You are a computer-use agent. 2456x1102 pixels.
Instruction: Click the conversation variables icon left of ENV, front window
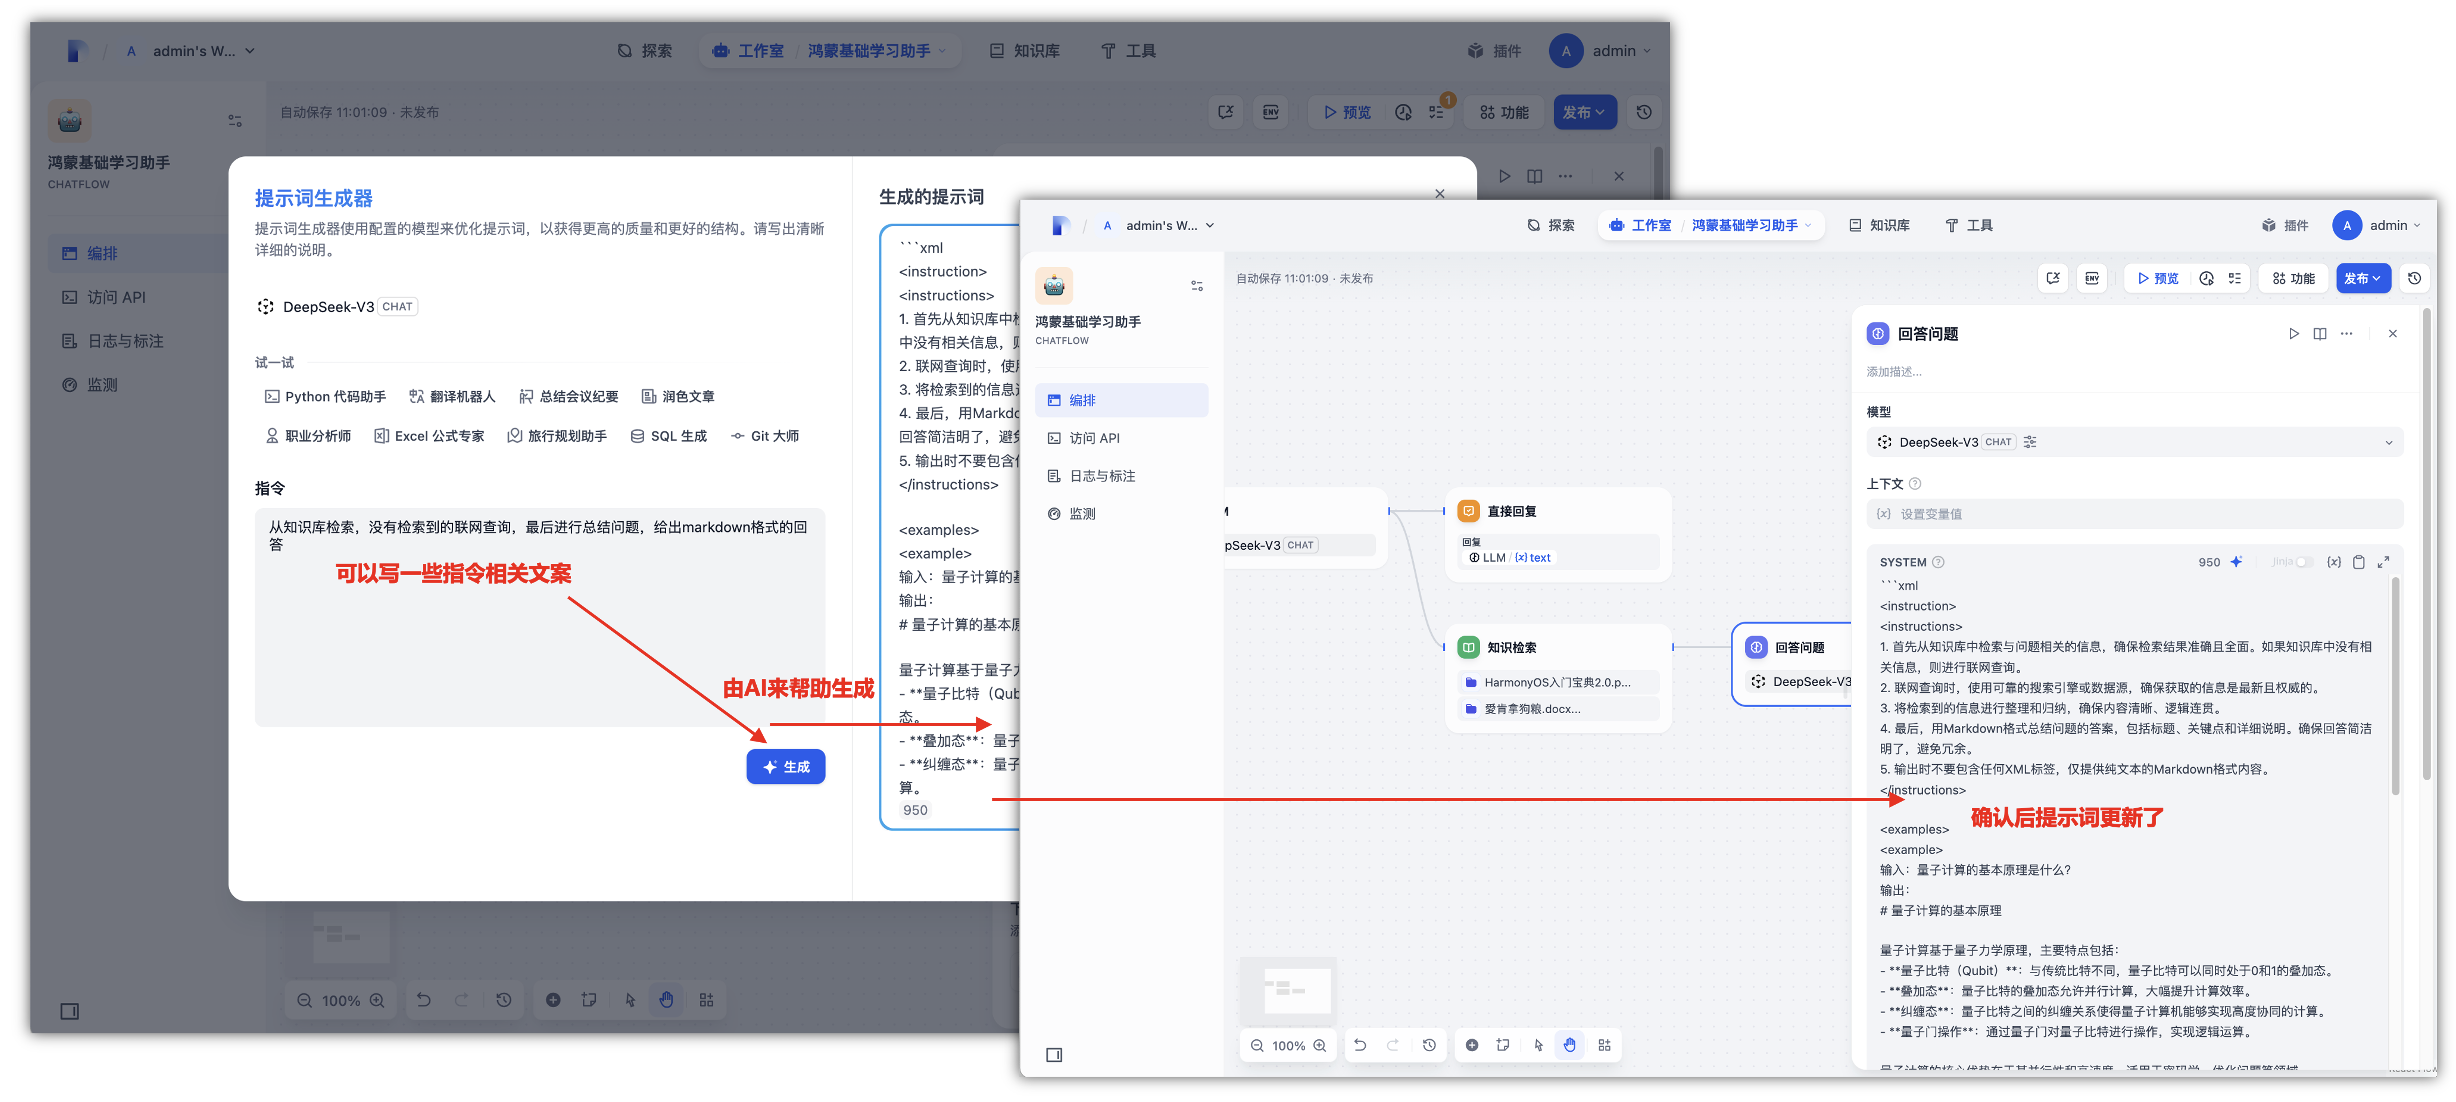(2053, 279)
